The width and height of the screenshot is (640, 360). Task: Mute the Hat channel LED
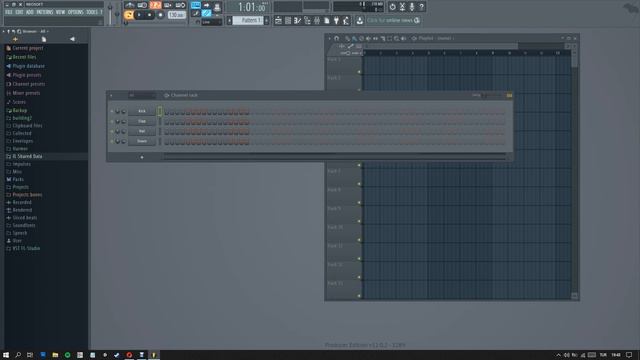tap(112, 131)
